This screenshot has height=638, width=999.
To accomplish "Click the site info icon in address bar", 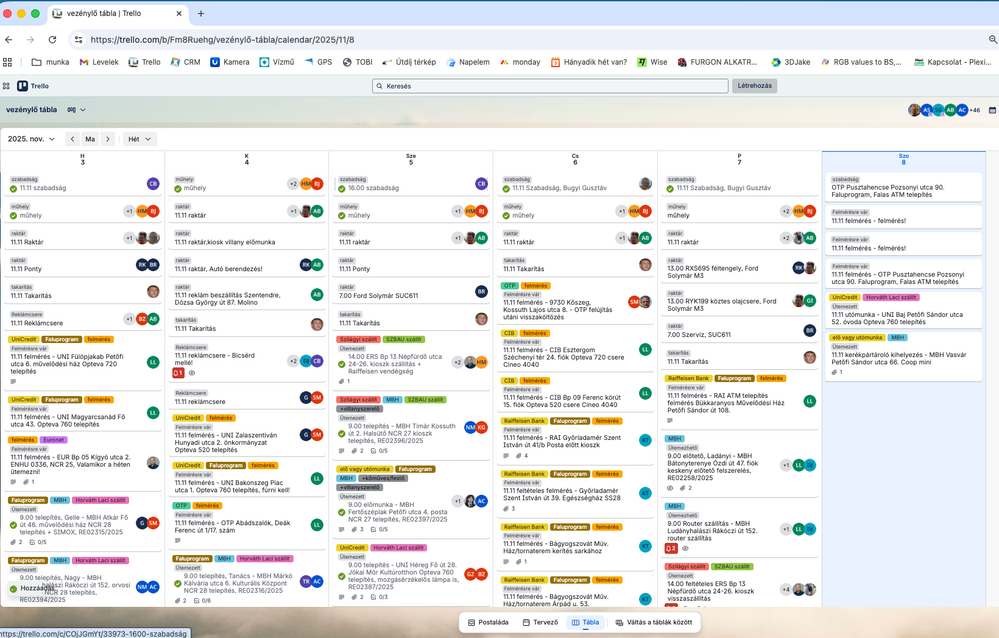I will coord(78,40).
